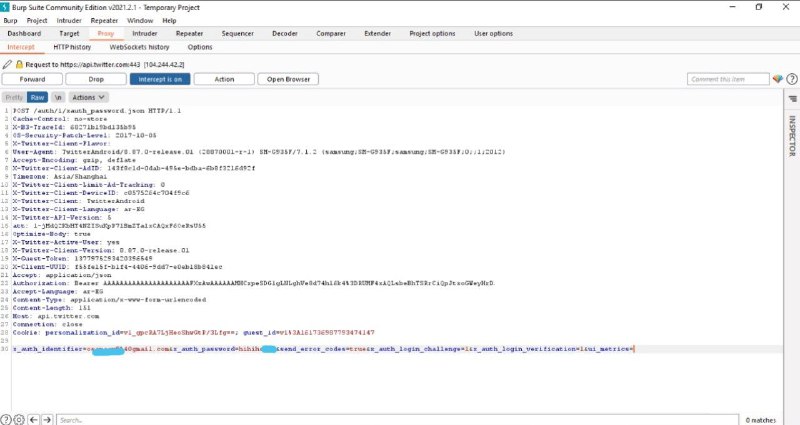Click in the Comment this item field

pyautogui.click(x=728, y=79)
